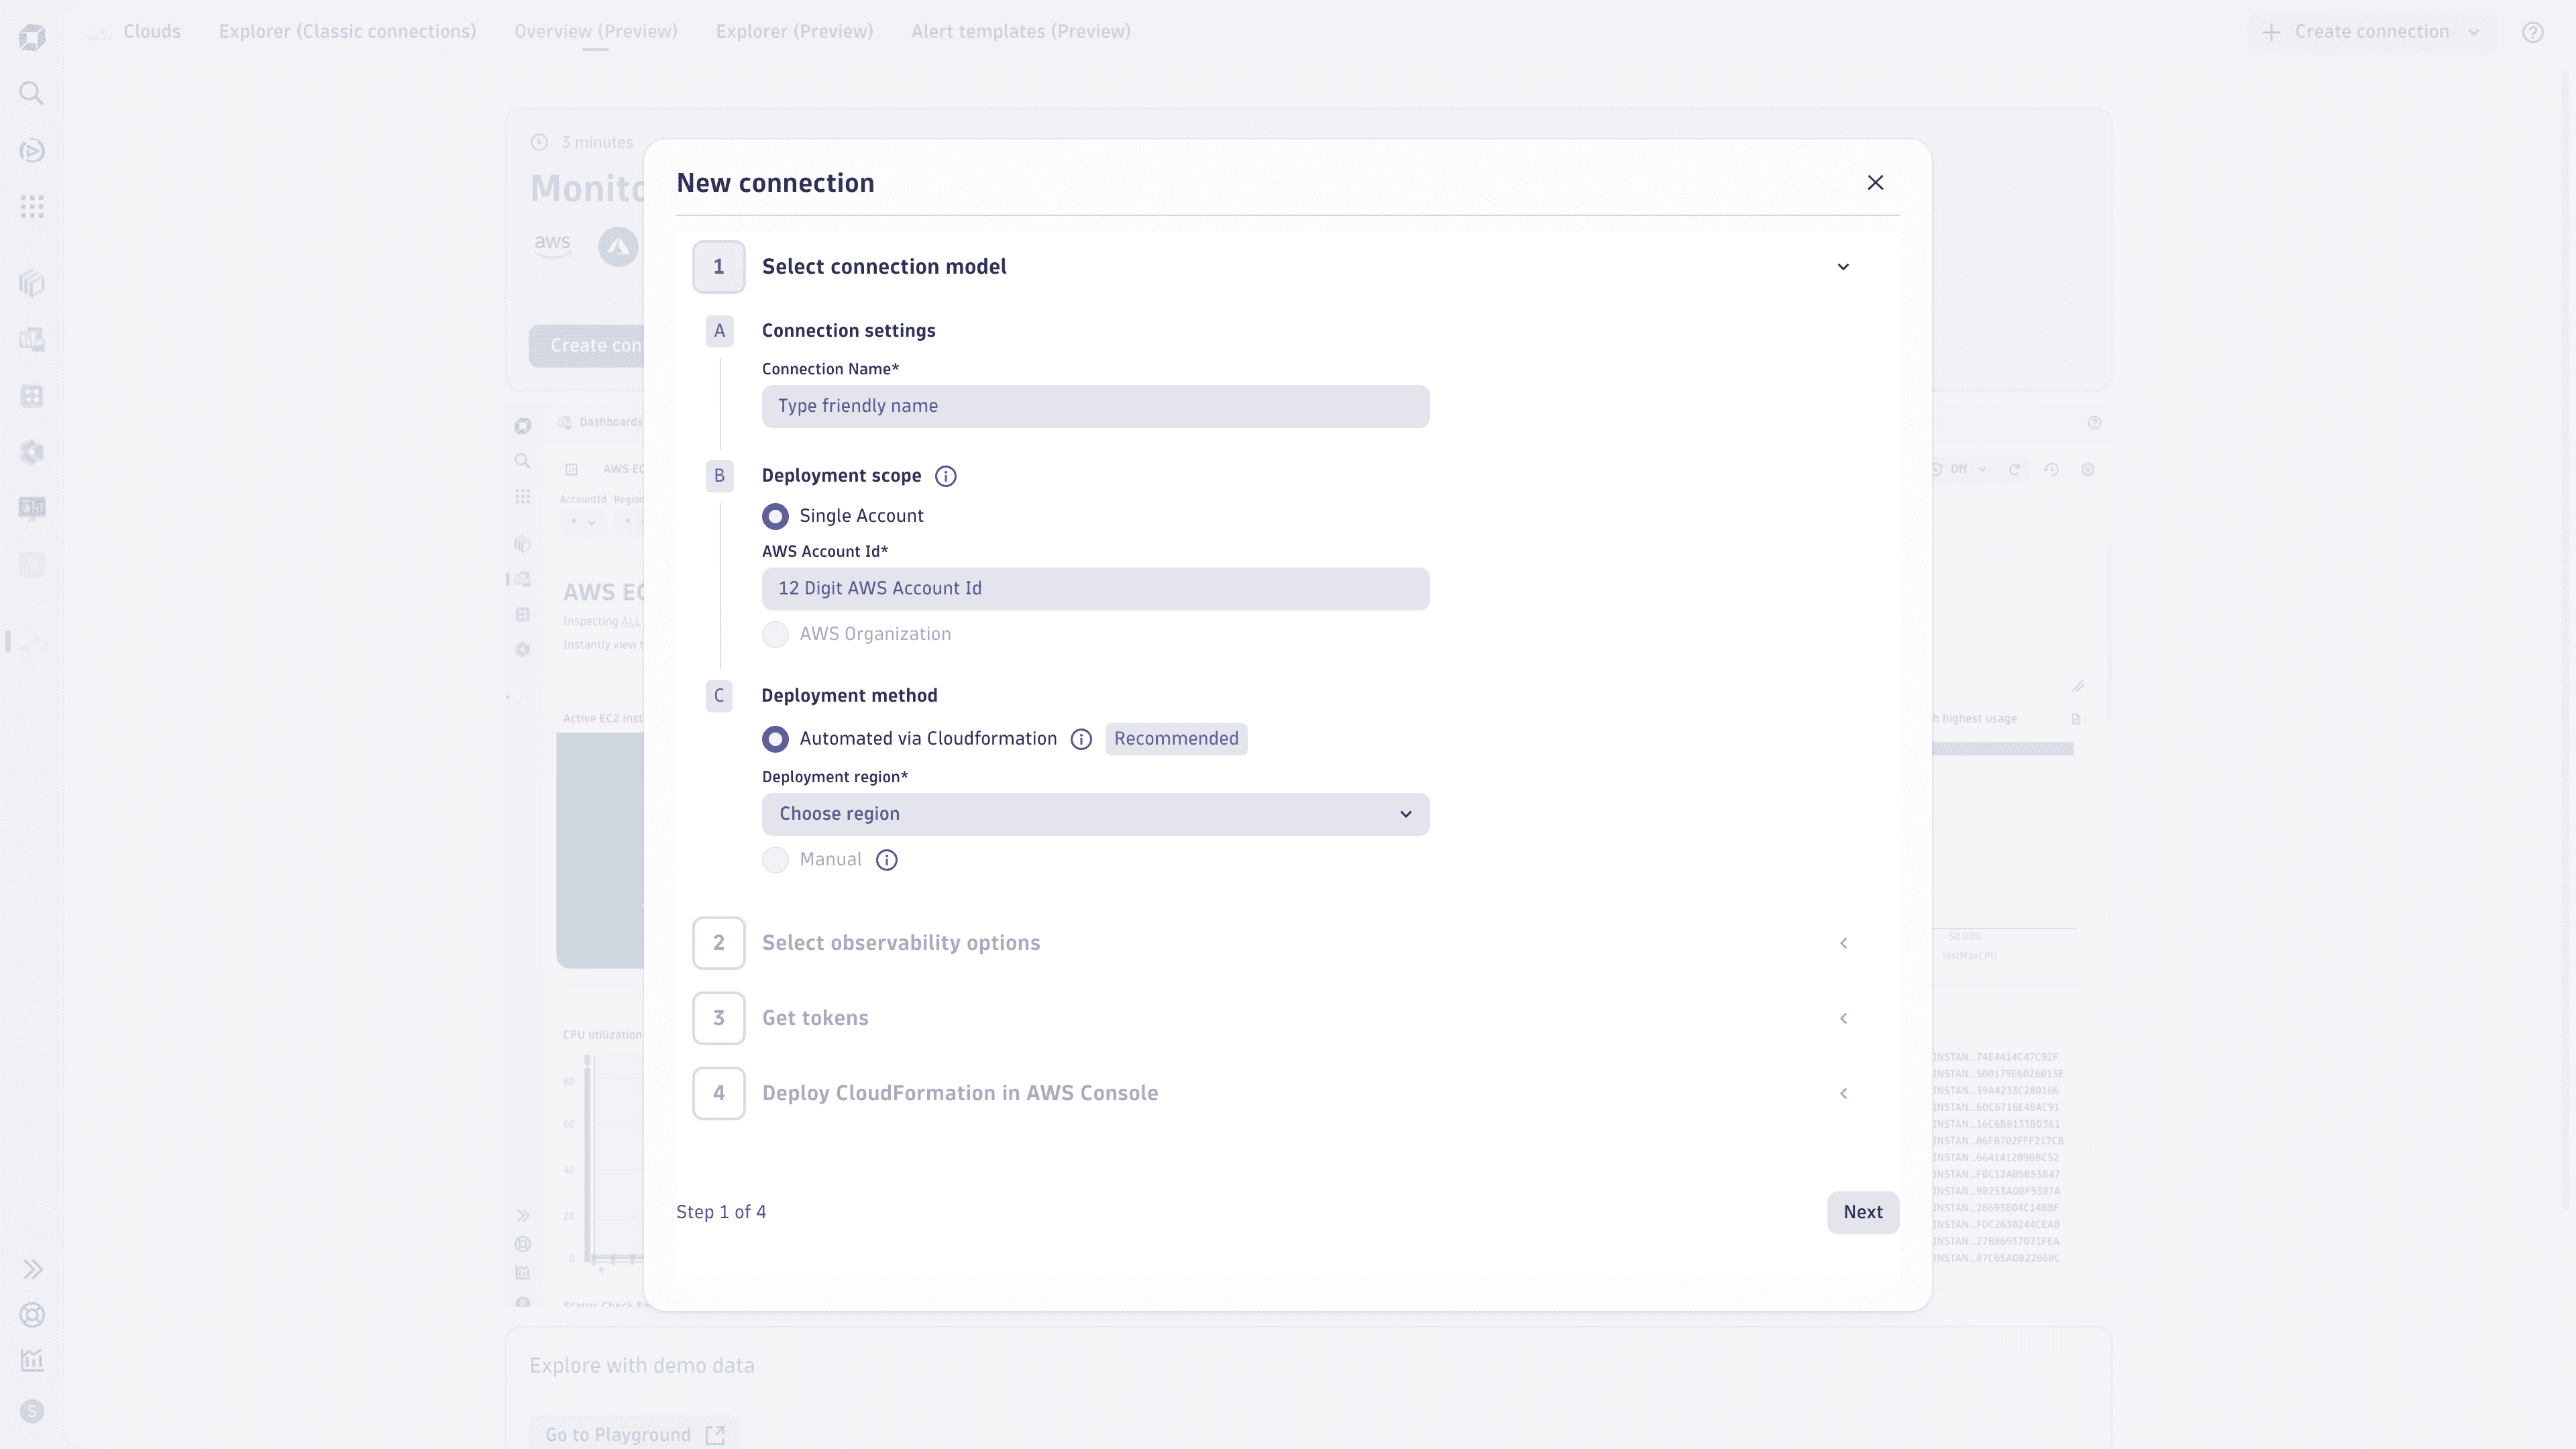Show Manual deployment info icon
2576x1449 pixels.
(x=886, y=860)
